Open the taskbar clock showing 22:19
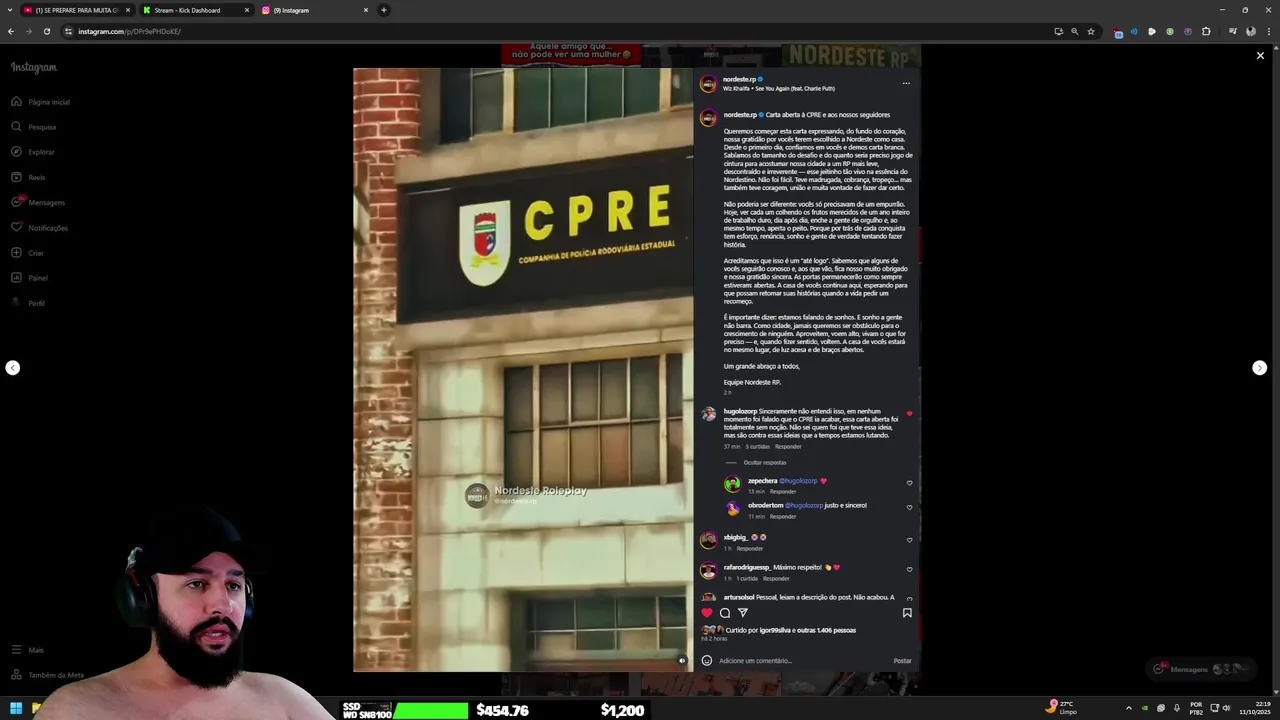This screenshot has width=1280, height=720. pos(1255,708)
